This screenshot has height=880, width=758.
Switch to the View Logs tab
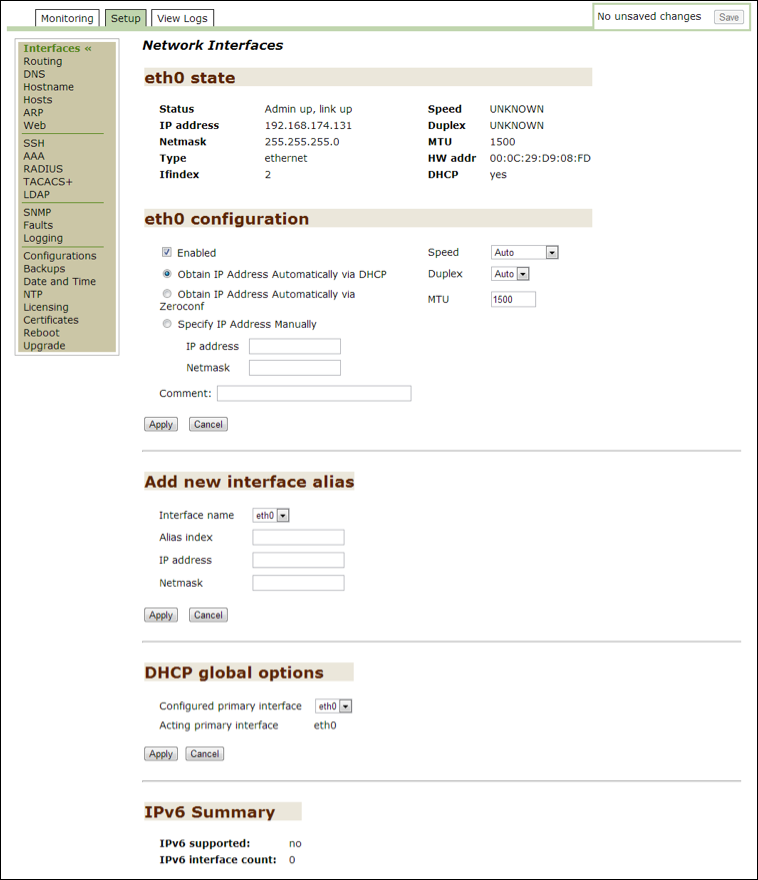[x=183, y=18]
